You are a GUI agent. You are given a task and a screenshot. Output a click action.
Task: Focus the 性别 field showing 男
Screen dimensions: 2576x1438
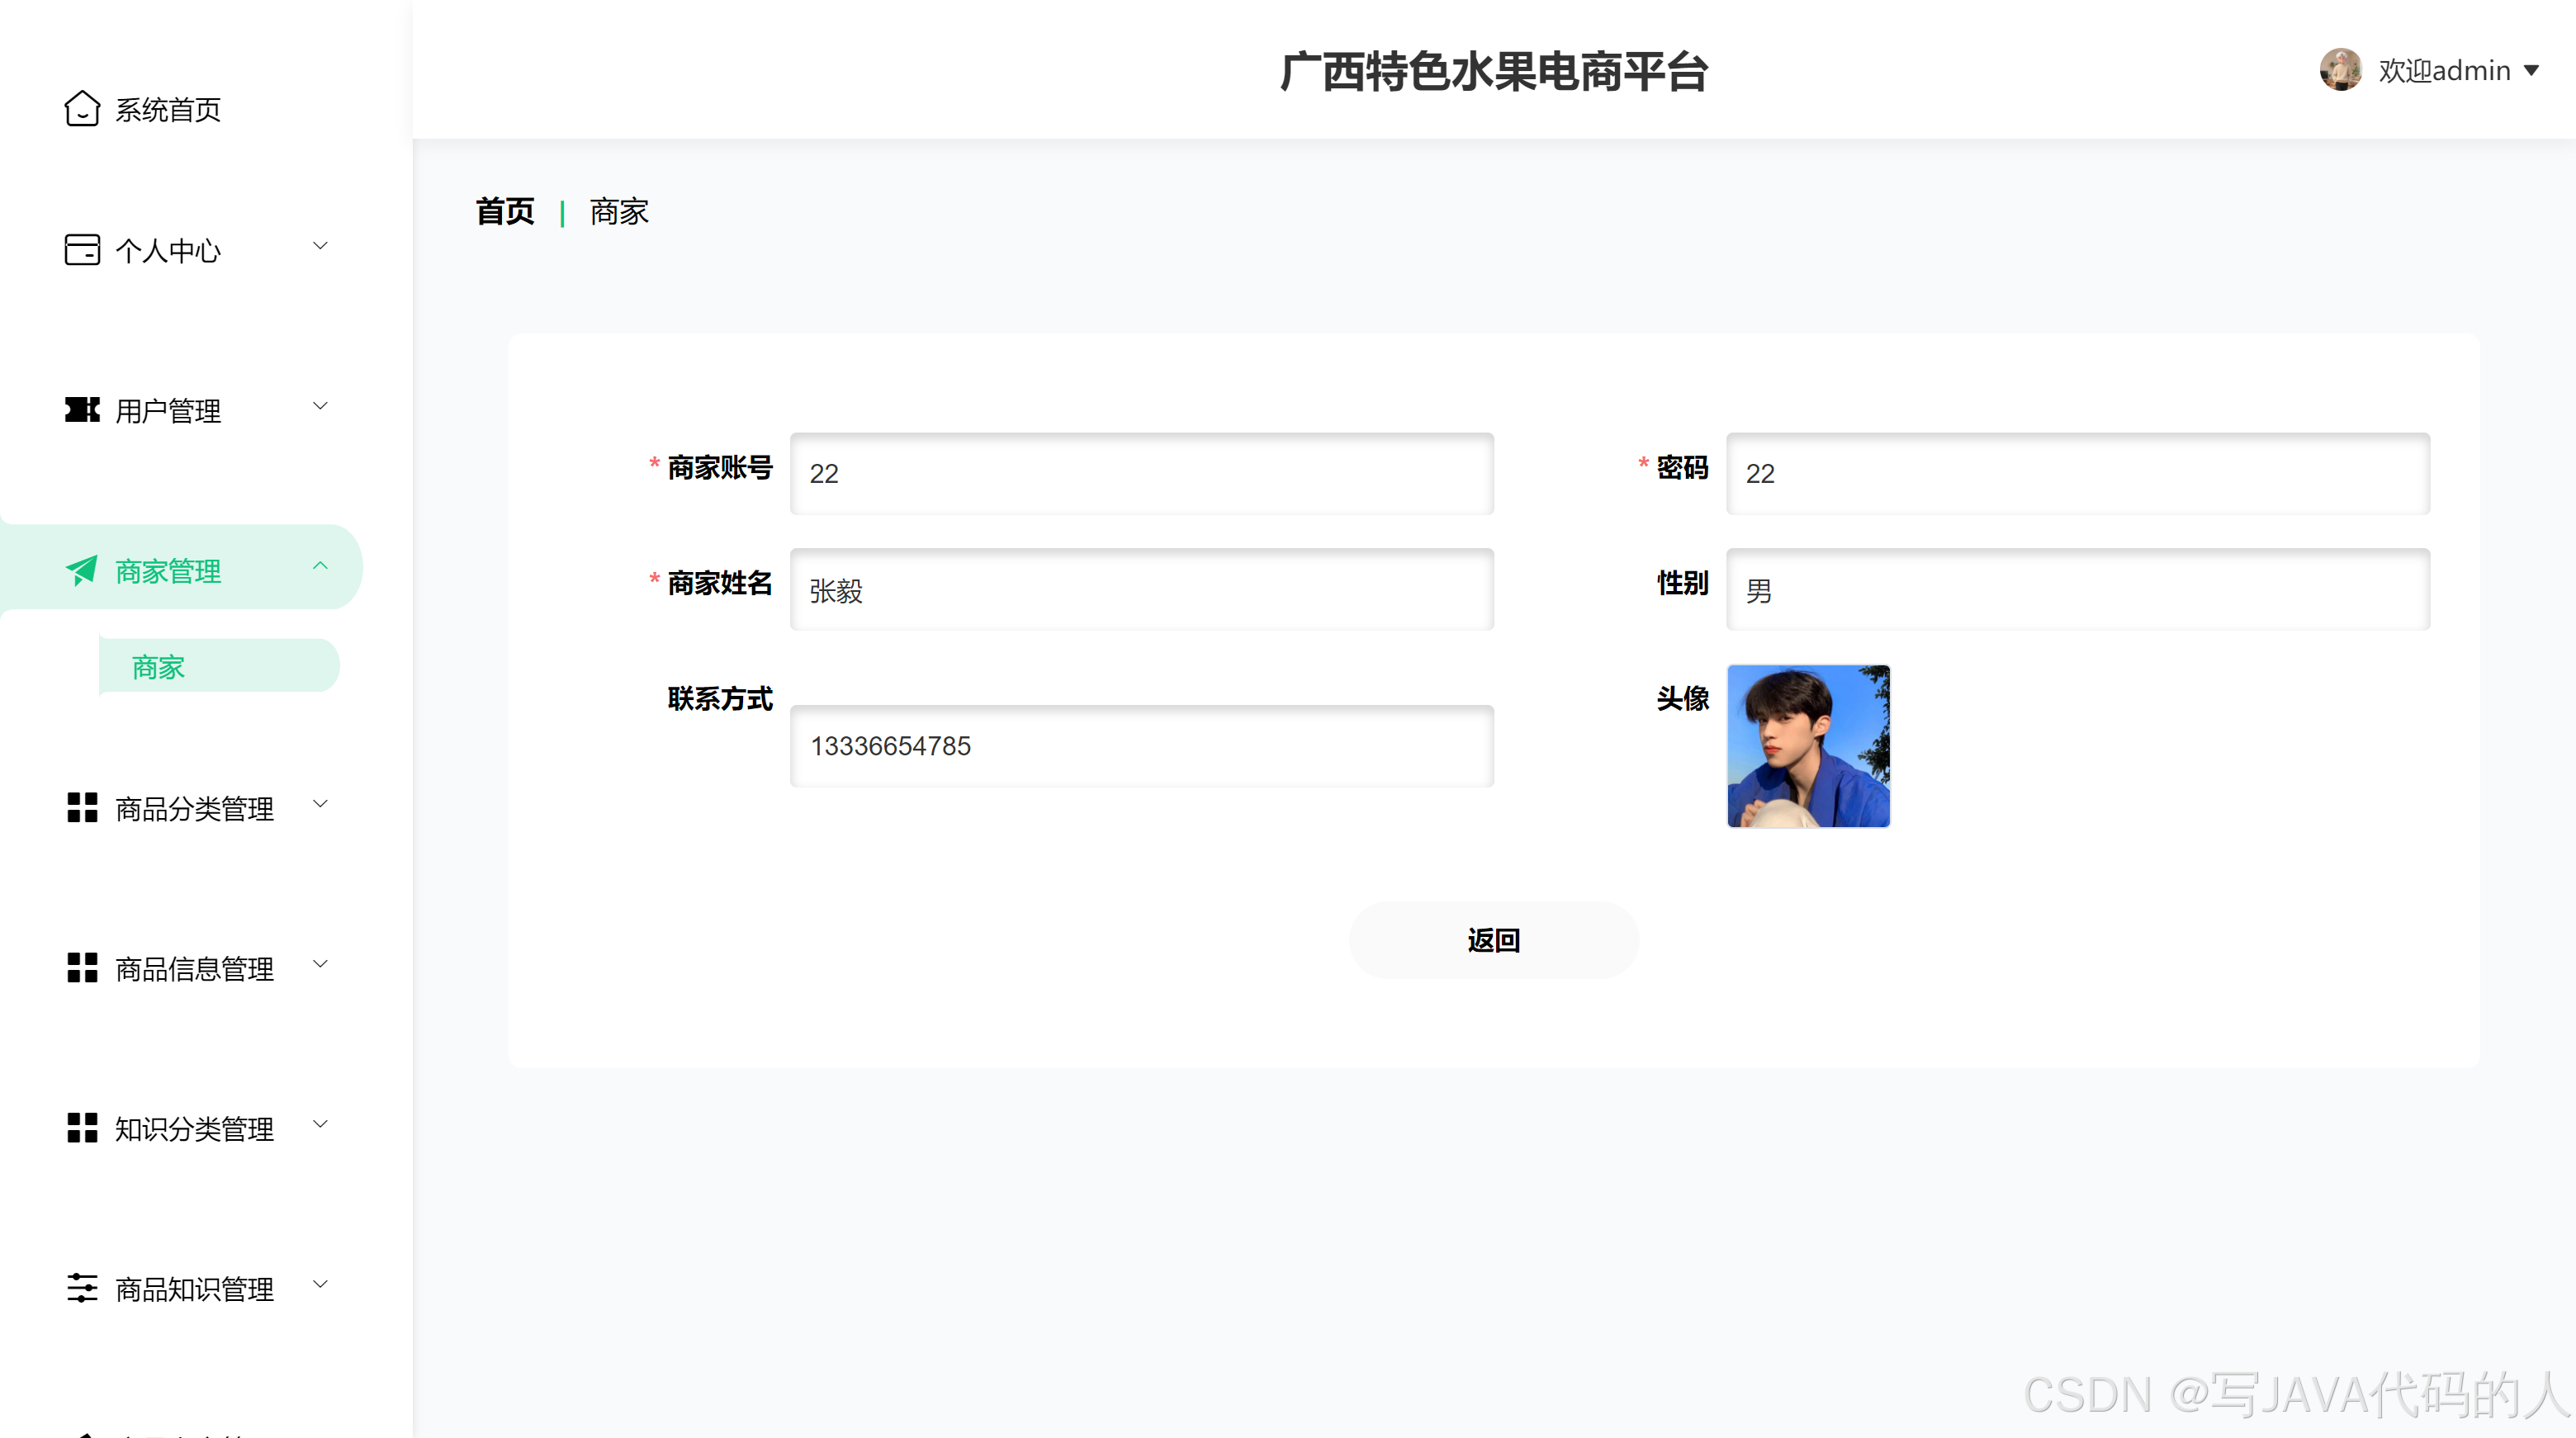point(2077,589)
